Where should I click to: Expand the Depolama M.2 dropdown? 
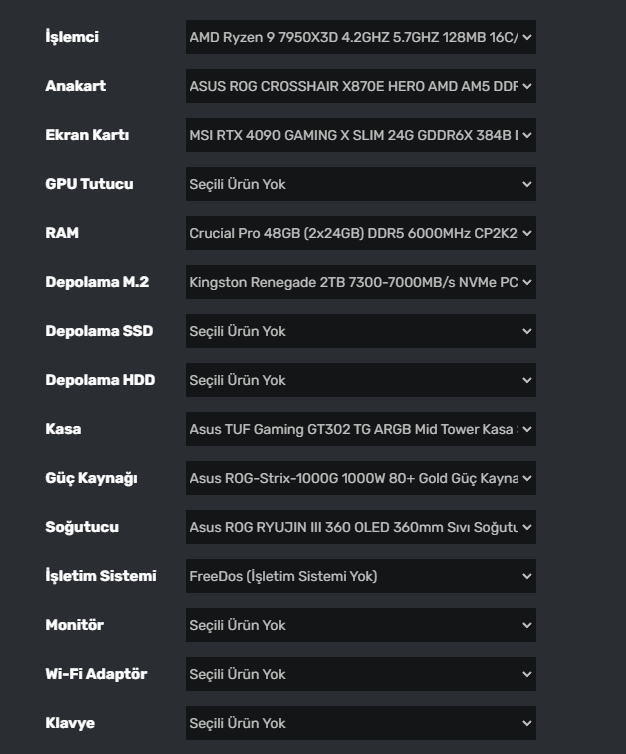point(360,283)
